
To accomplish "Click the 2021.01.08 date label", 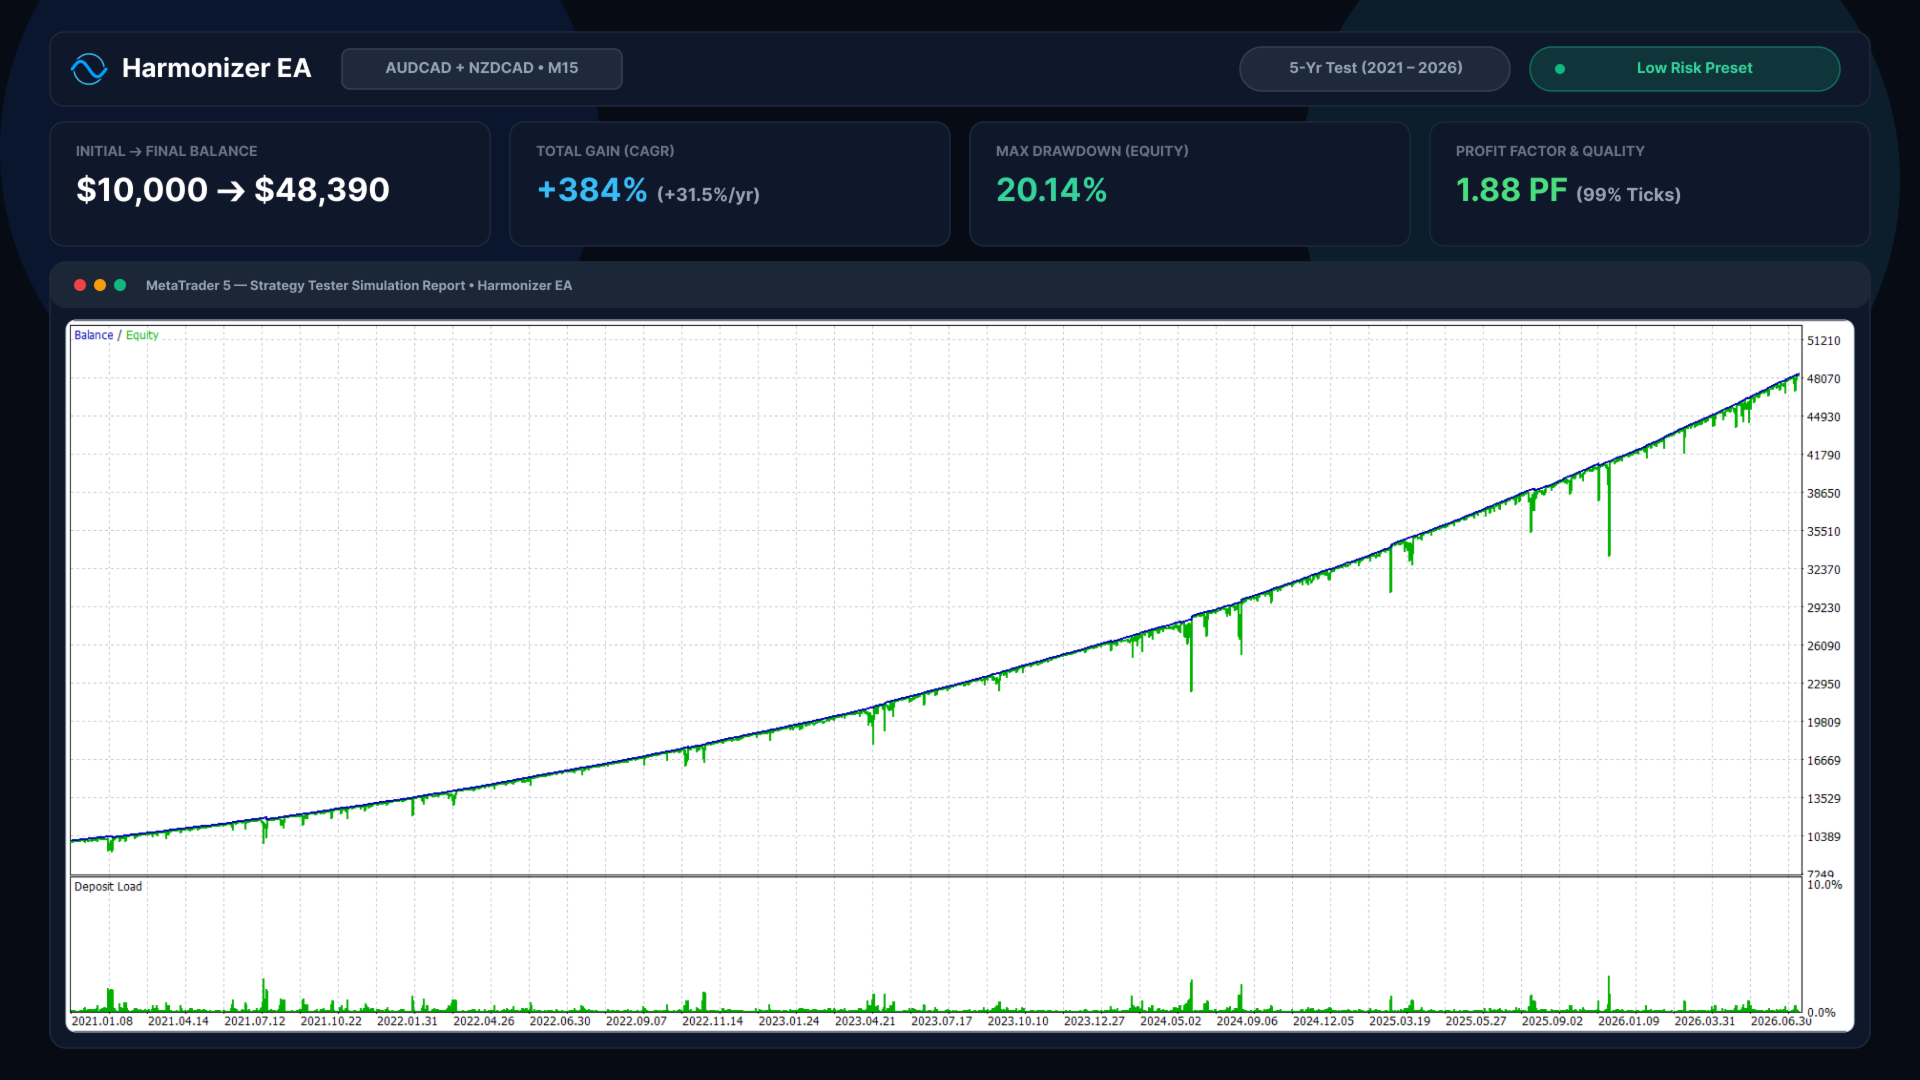I will pyautogui.click(x=102, y=1021).
